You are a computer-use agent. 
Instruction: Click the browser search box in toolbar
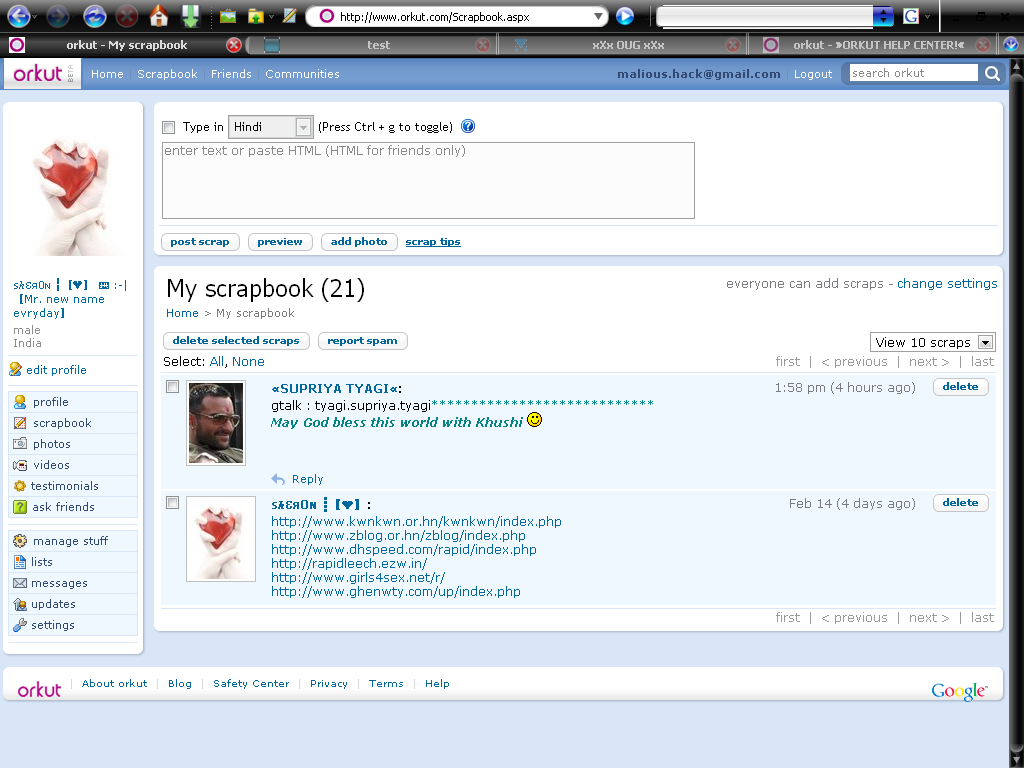tap(765, 16)
